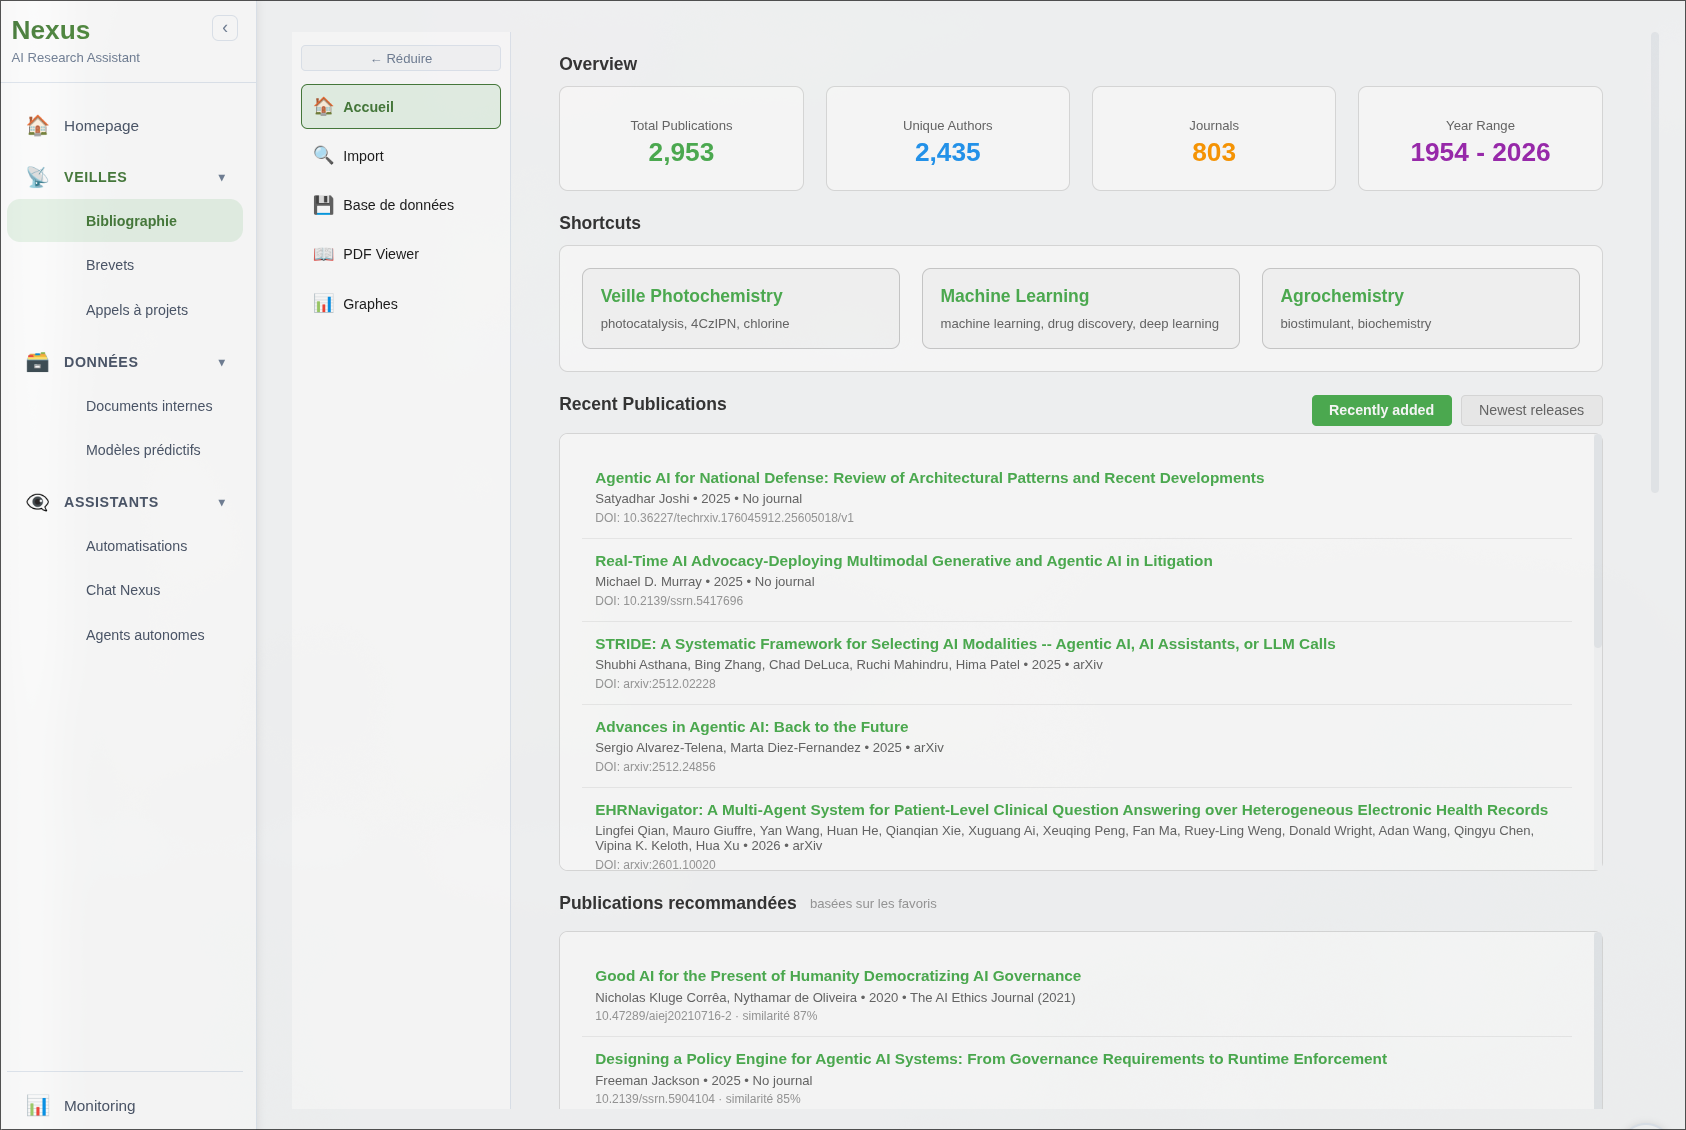Click the Year Range card
1686x1130 pixels.
1480,138
